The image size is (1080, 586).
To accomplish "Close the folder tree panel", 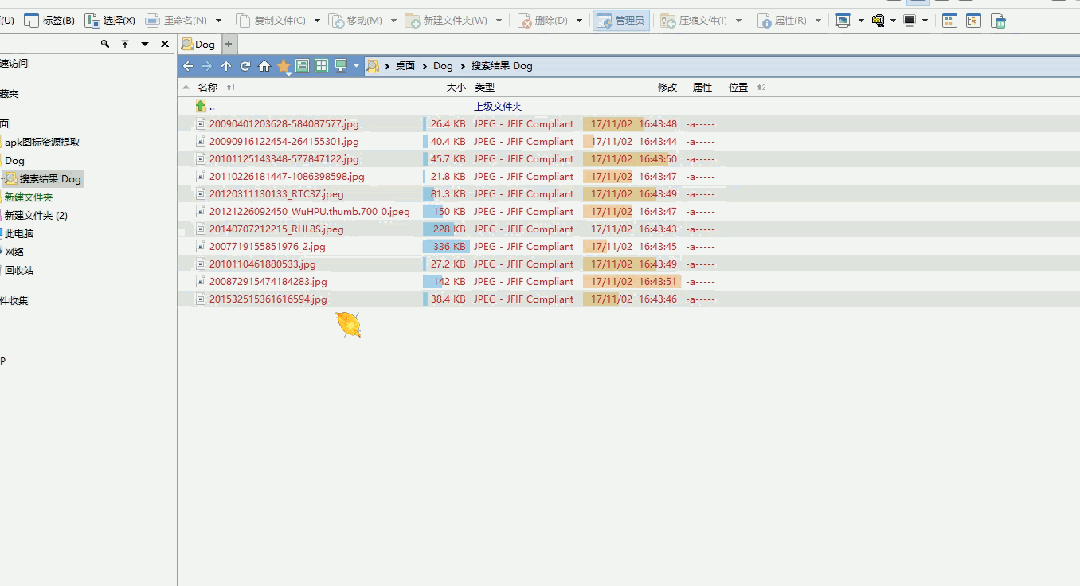I will (x=165, y=44).
